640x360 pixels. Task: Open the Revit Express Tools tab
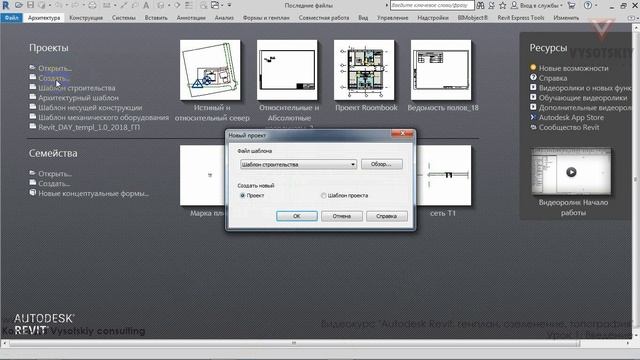(521, 18)
